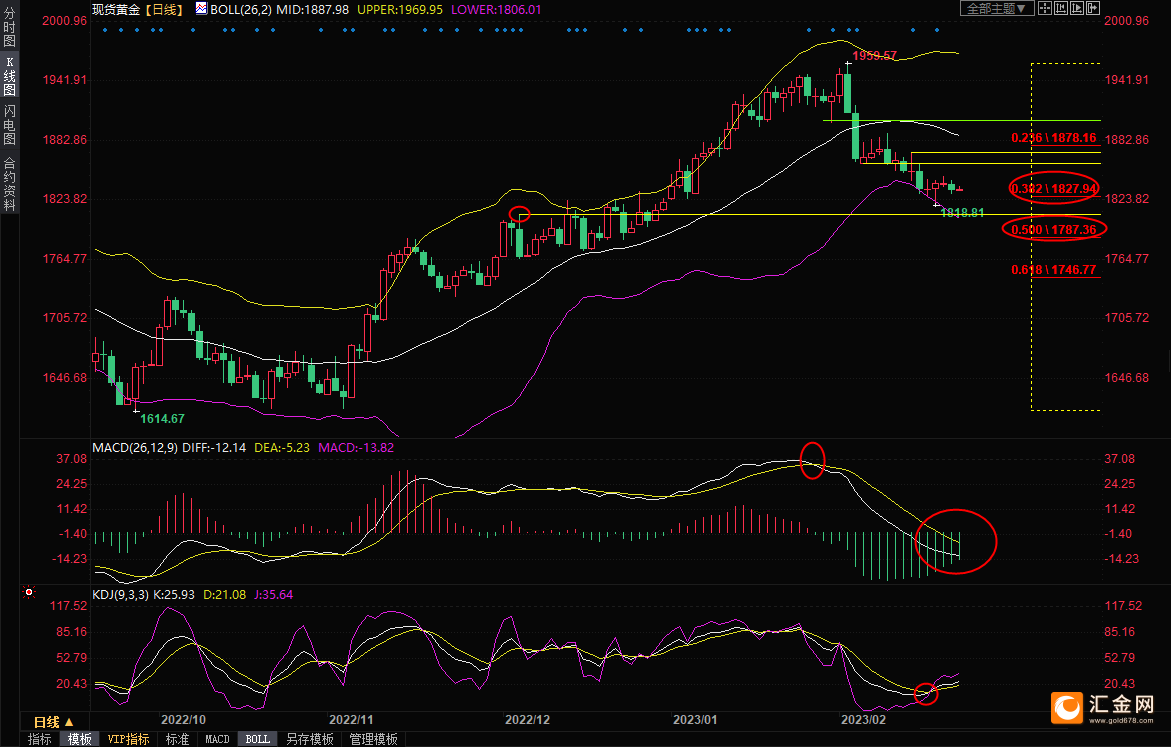The height and width of the screenshot is (747, 1171).
Task: Click the K:25.93 KDJ value
Action: click(173, 595)
